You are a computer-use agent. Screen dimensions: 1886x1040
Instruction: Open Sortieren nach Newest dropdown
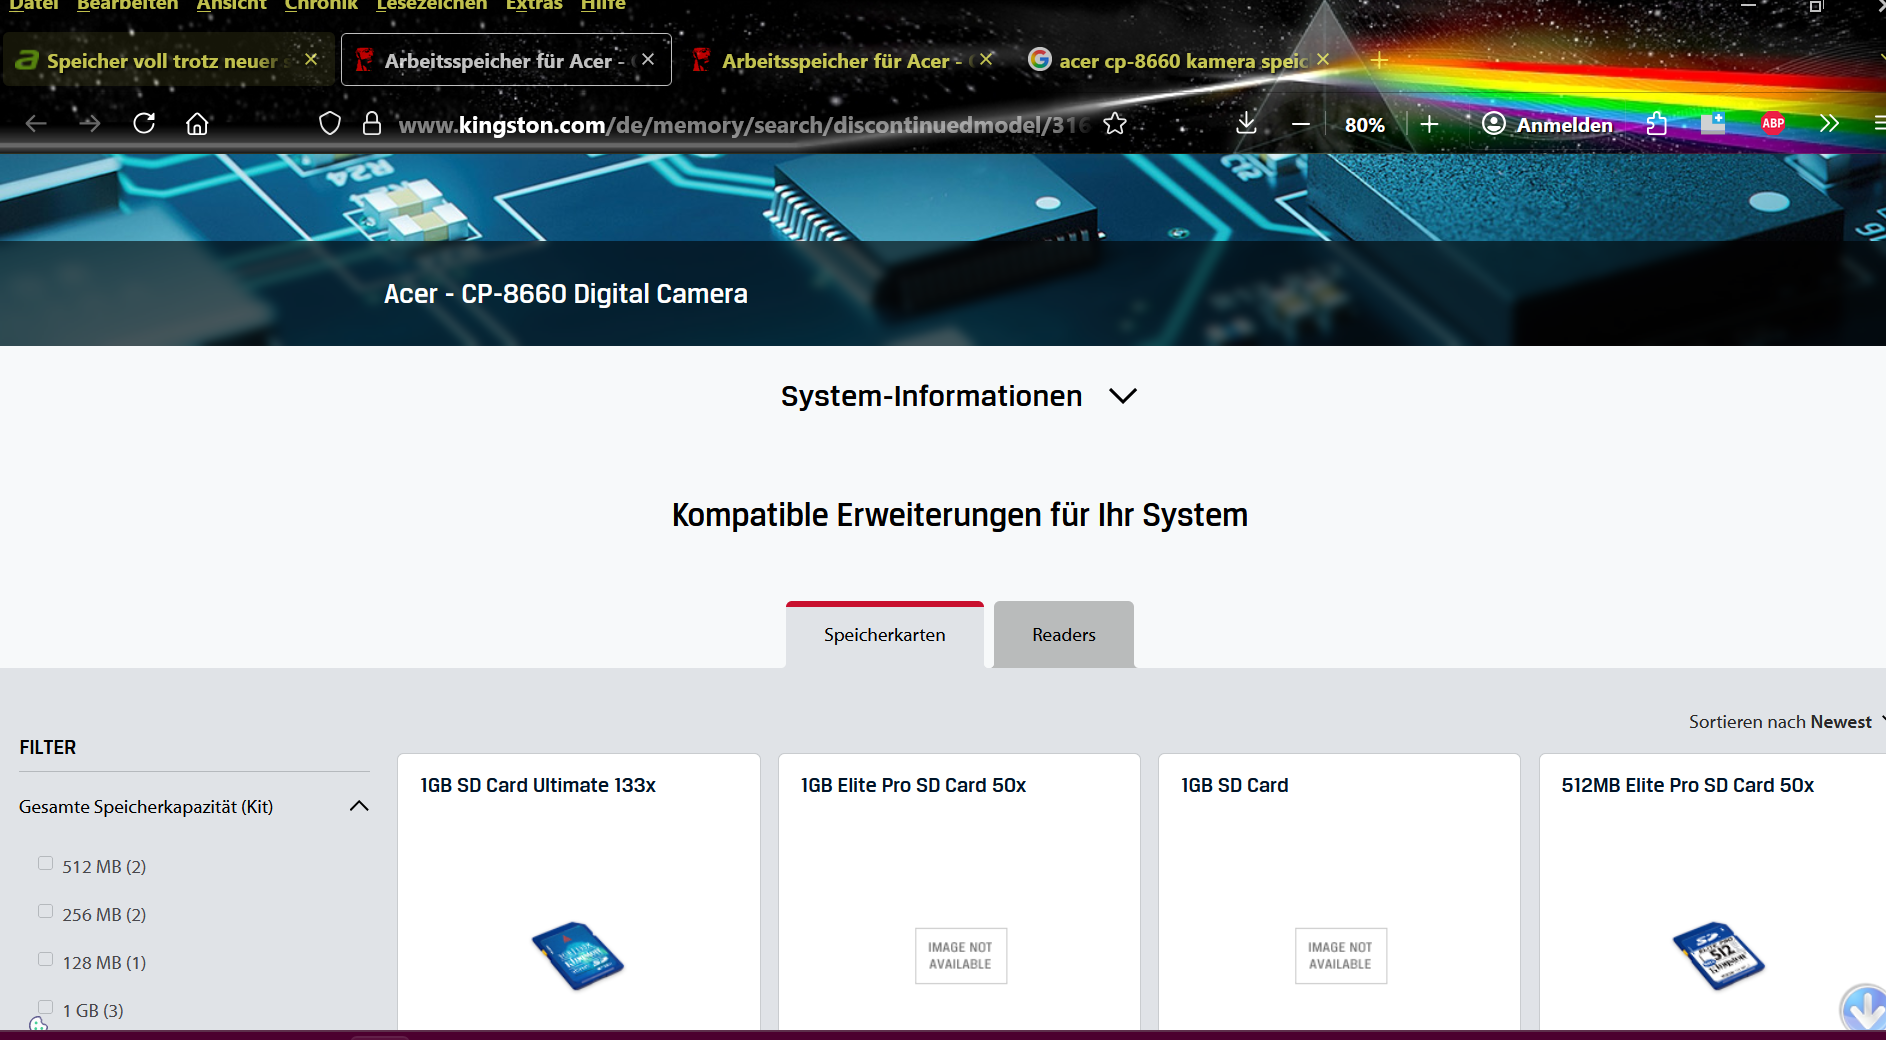pos(1786,721)
